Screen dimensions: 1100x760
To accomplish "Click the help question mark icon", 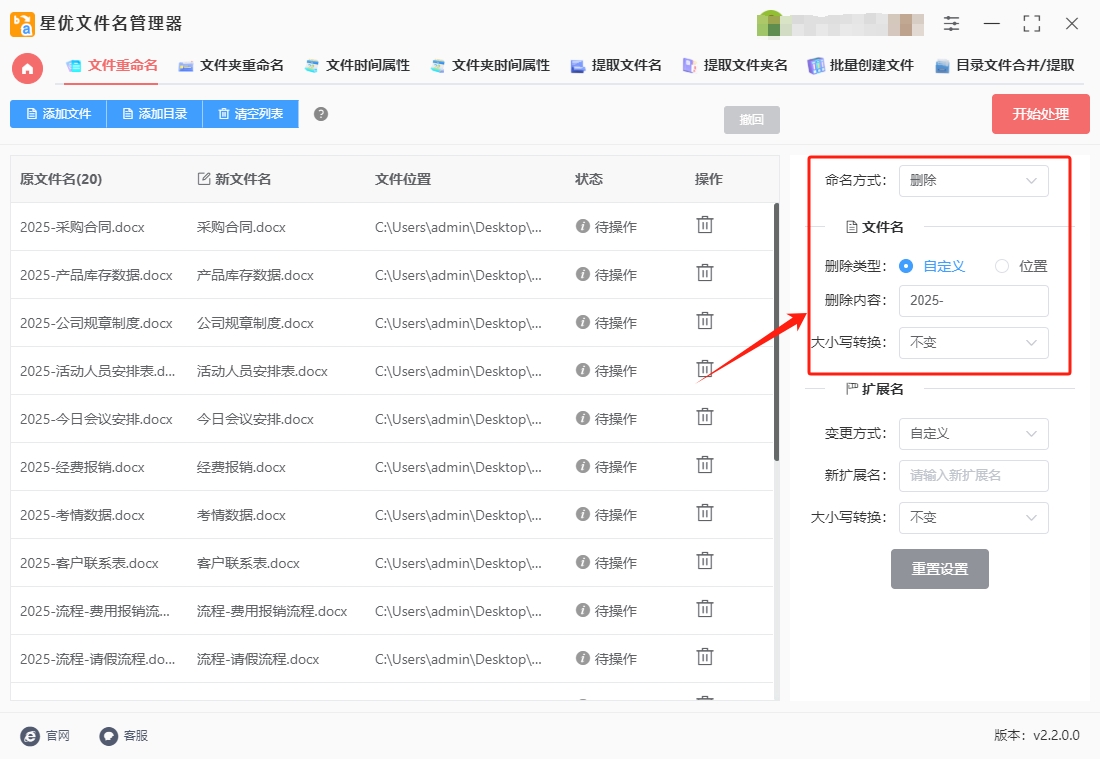I will point(321,114).
